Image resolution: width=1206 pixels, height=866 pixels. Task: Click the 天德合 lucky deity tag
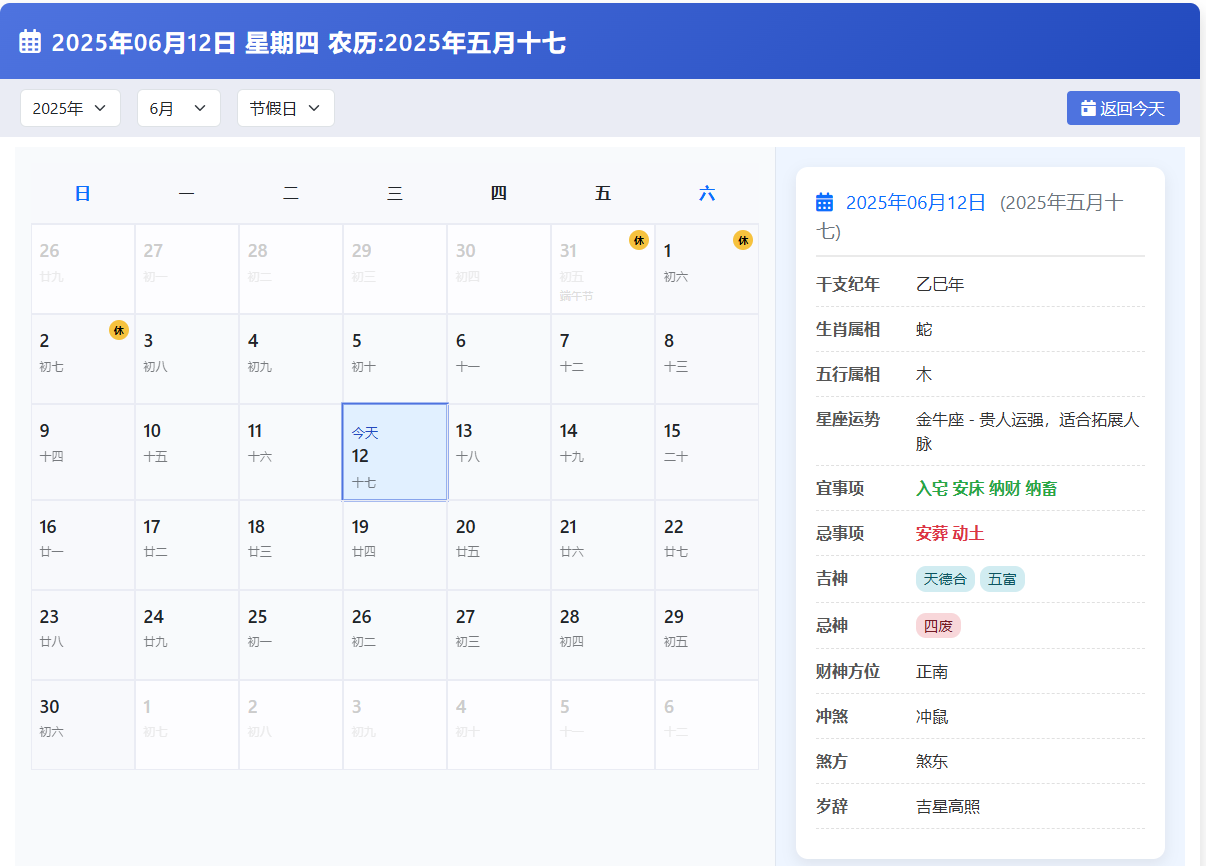click(x=945, y=579)
